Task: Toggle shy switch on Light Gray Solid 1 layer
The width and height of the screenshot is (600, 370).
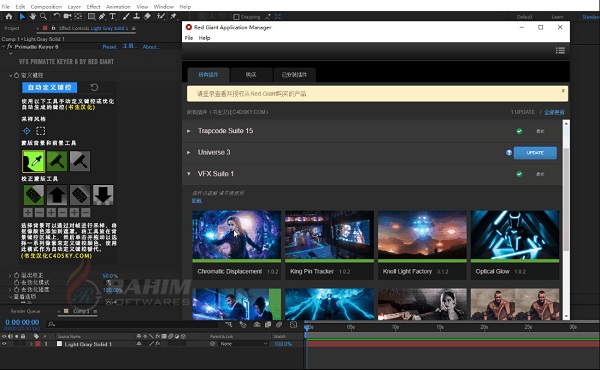Action: point(139,344)
